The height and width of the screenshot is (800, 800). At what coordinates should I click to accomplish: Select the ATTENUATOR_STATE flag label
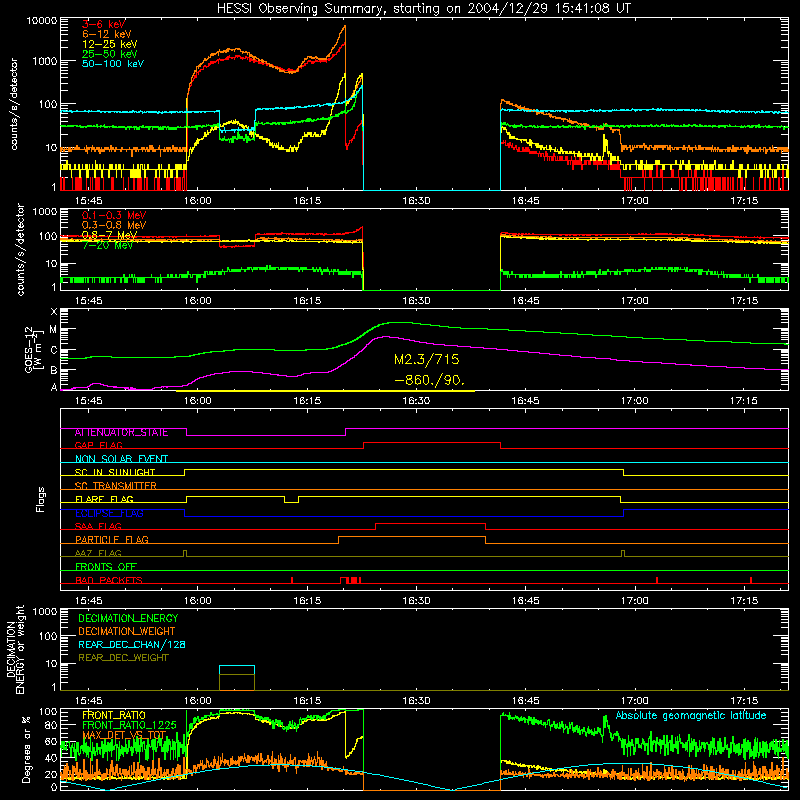pyautogui.click(x=121, y=433)
